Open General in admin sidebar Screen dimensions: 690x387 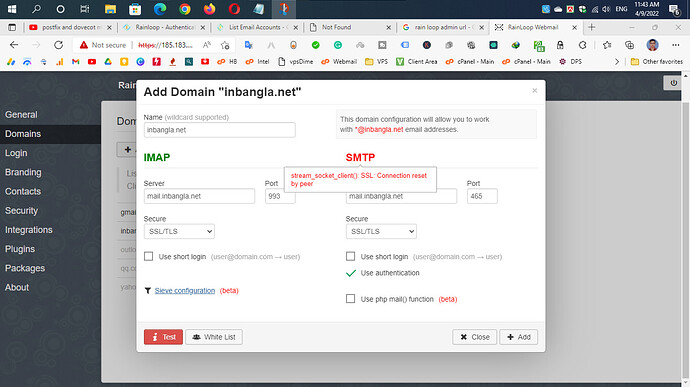tap(21, 114)
